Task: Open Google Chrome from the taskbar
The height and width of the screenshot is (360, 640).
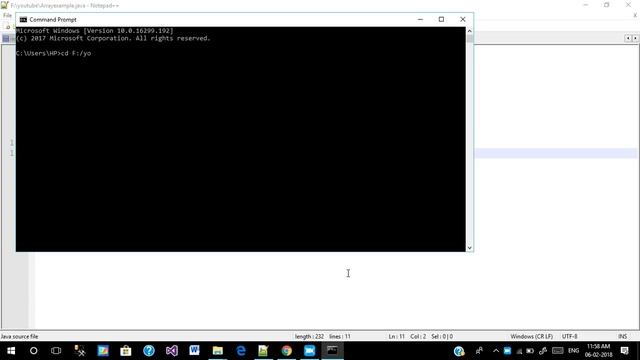Action: (287, 351)
